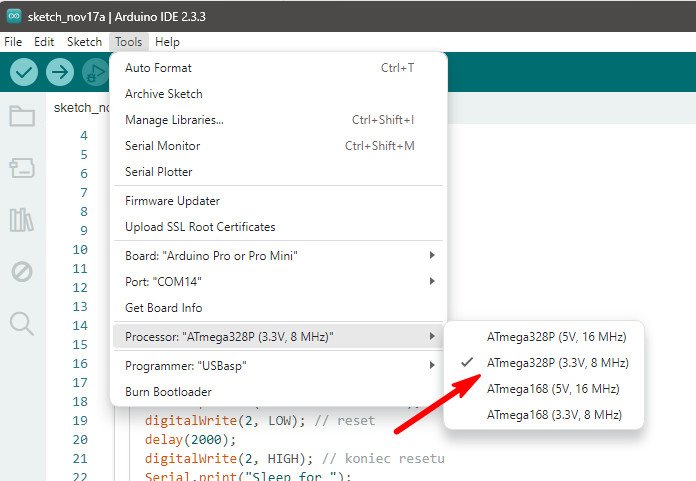Open the Boards Manager sidebar icon
The width and height of the screenshot is (696, 481).
click(x=22, y=168)
